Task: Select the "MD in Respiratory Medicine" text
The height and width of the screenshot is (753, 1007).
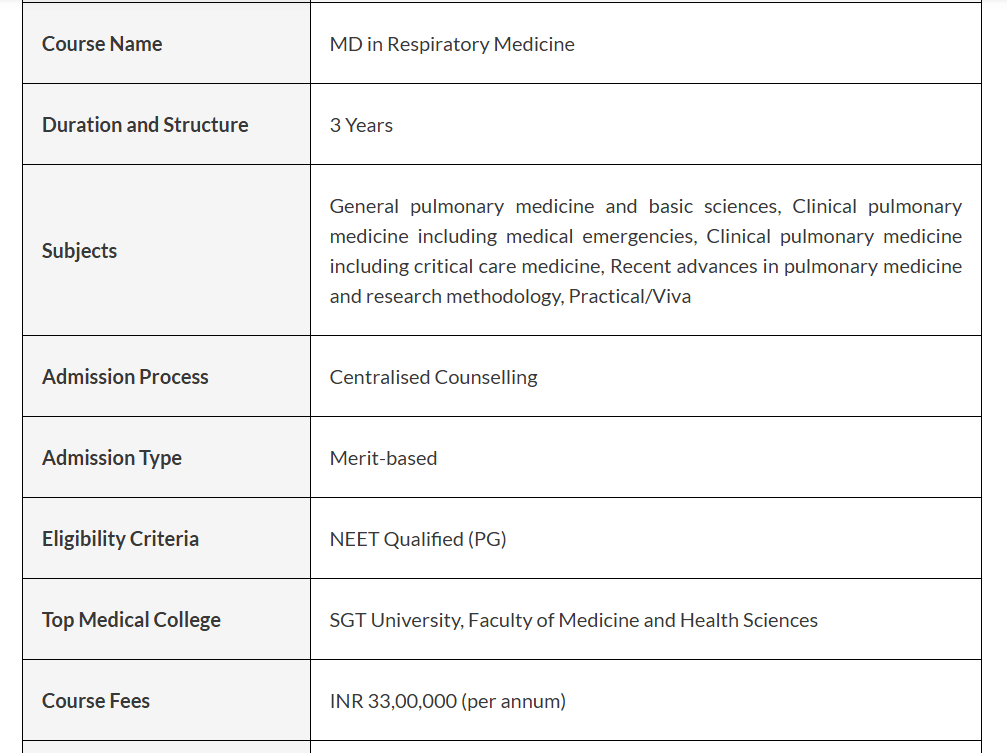Action: (452, 44)
